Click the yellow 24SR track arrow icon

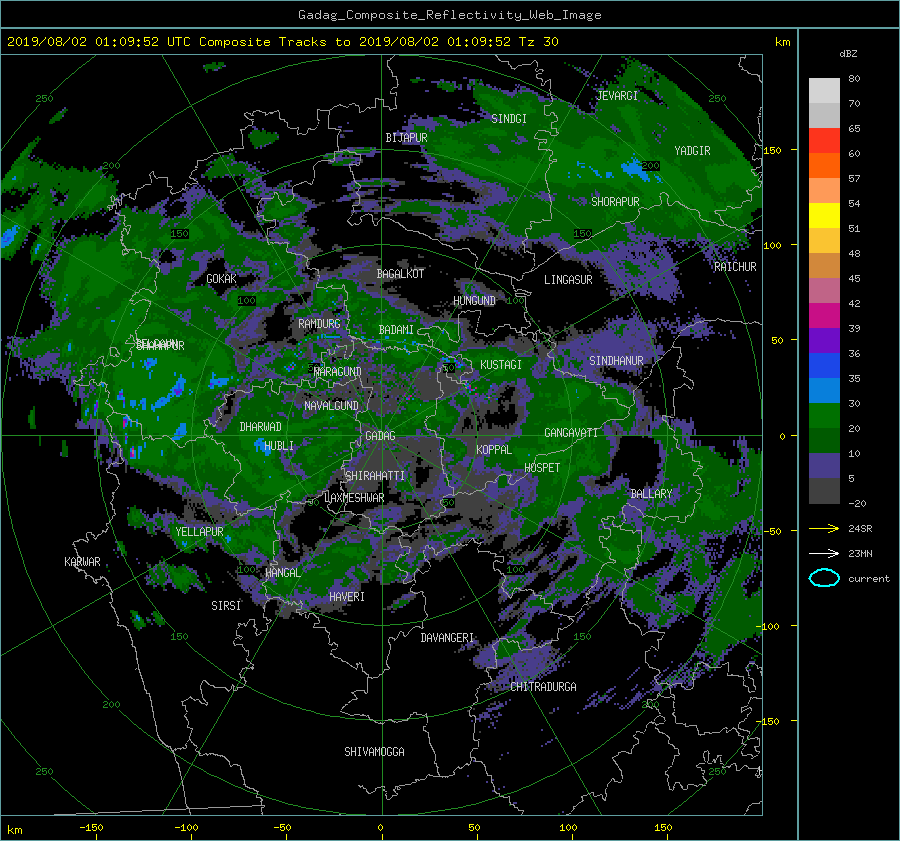tap(824, 528)
